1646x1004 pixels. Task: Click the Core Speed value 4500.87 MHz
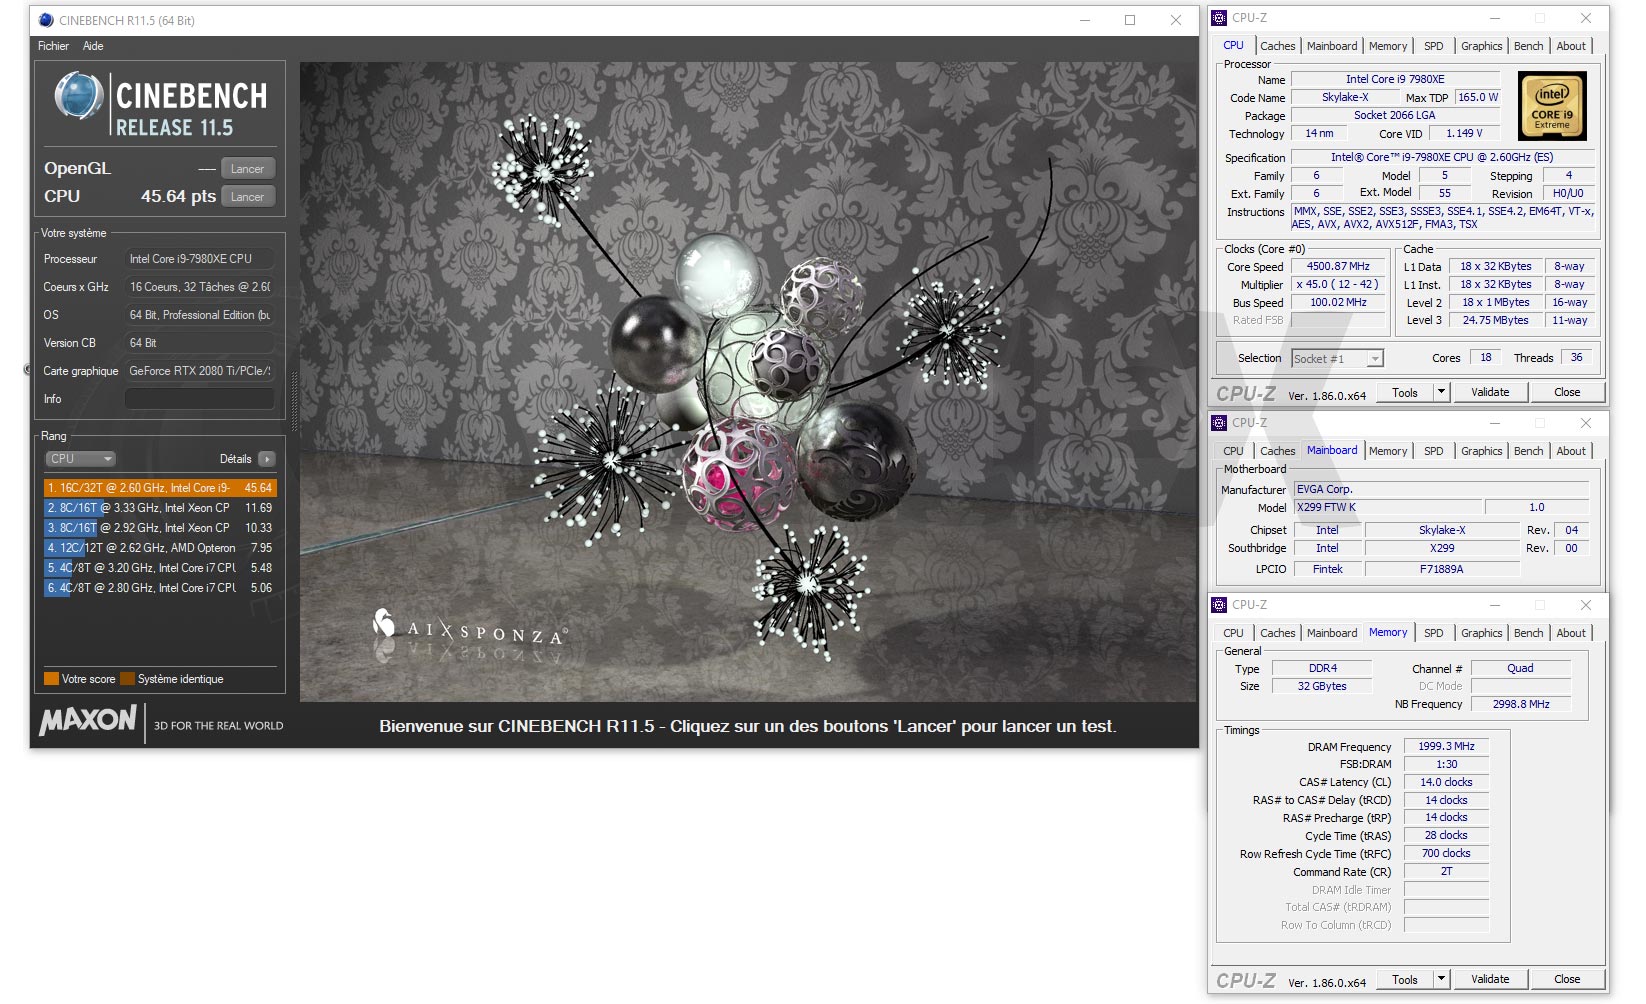(1338, 267)
